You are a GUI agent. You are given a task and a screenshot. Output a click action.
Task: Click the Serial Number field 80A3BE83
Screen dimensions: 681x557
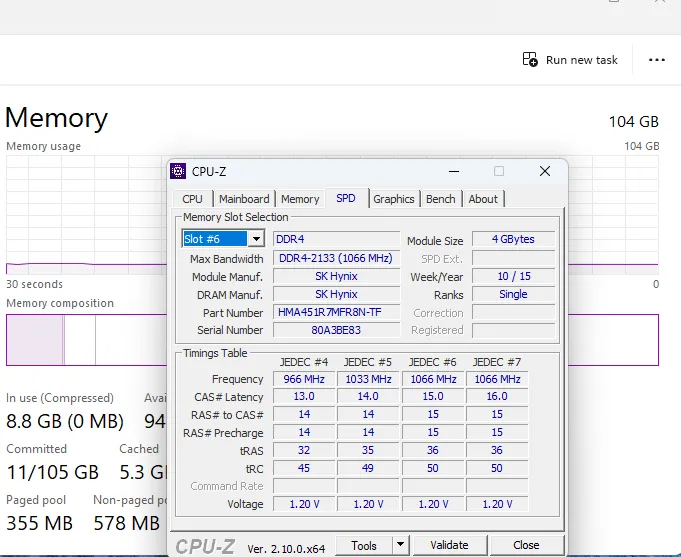tap(335, 330)
